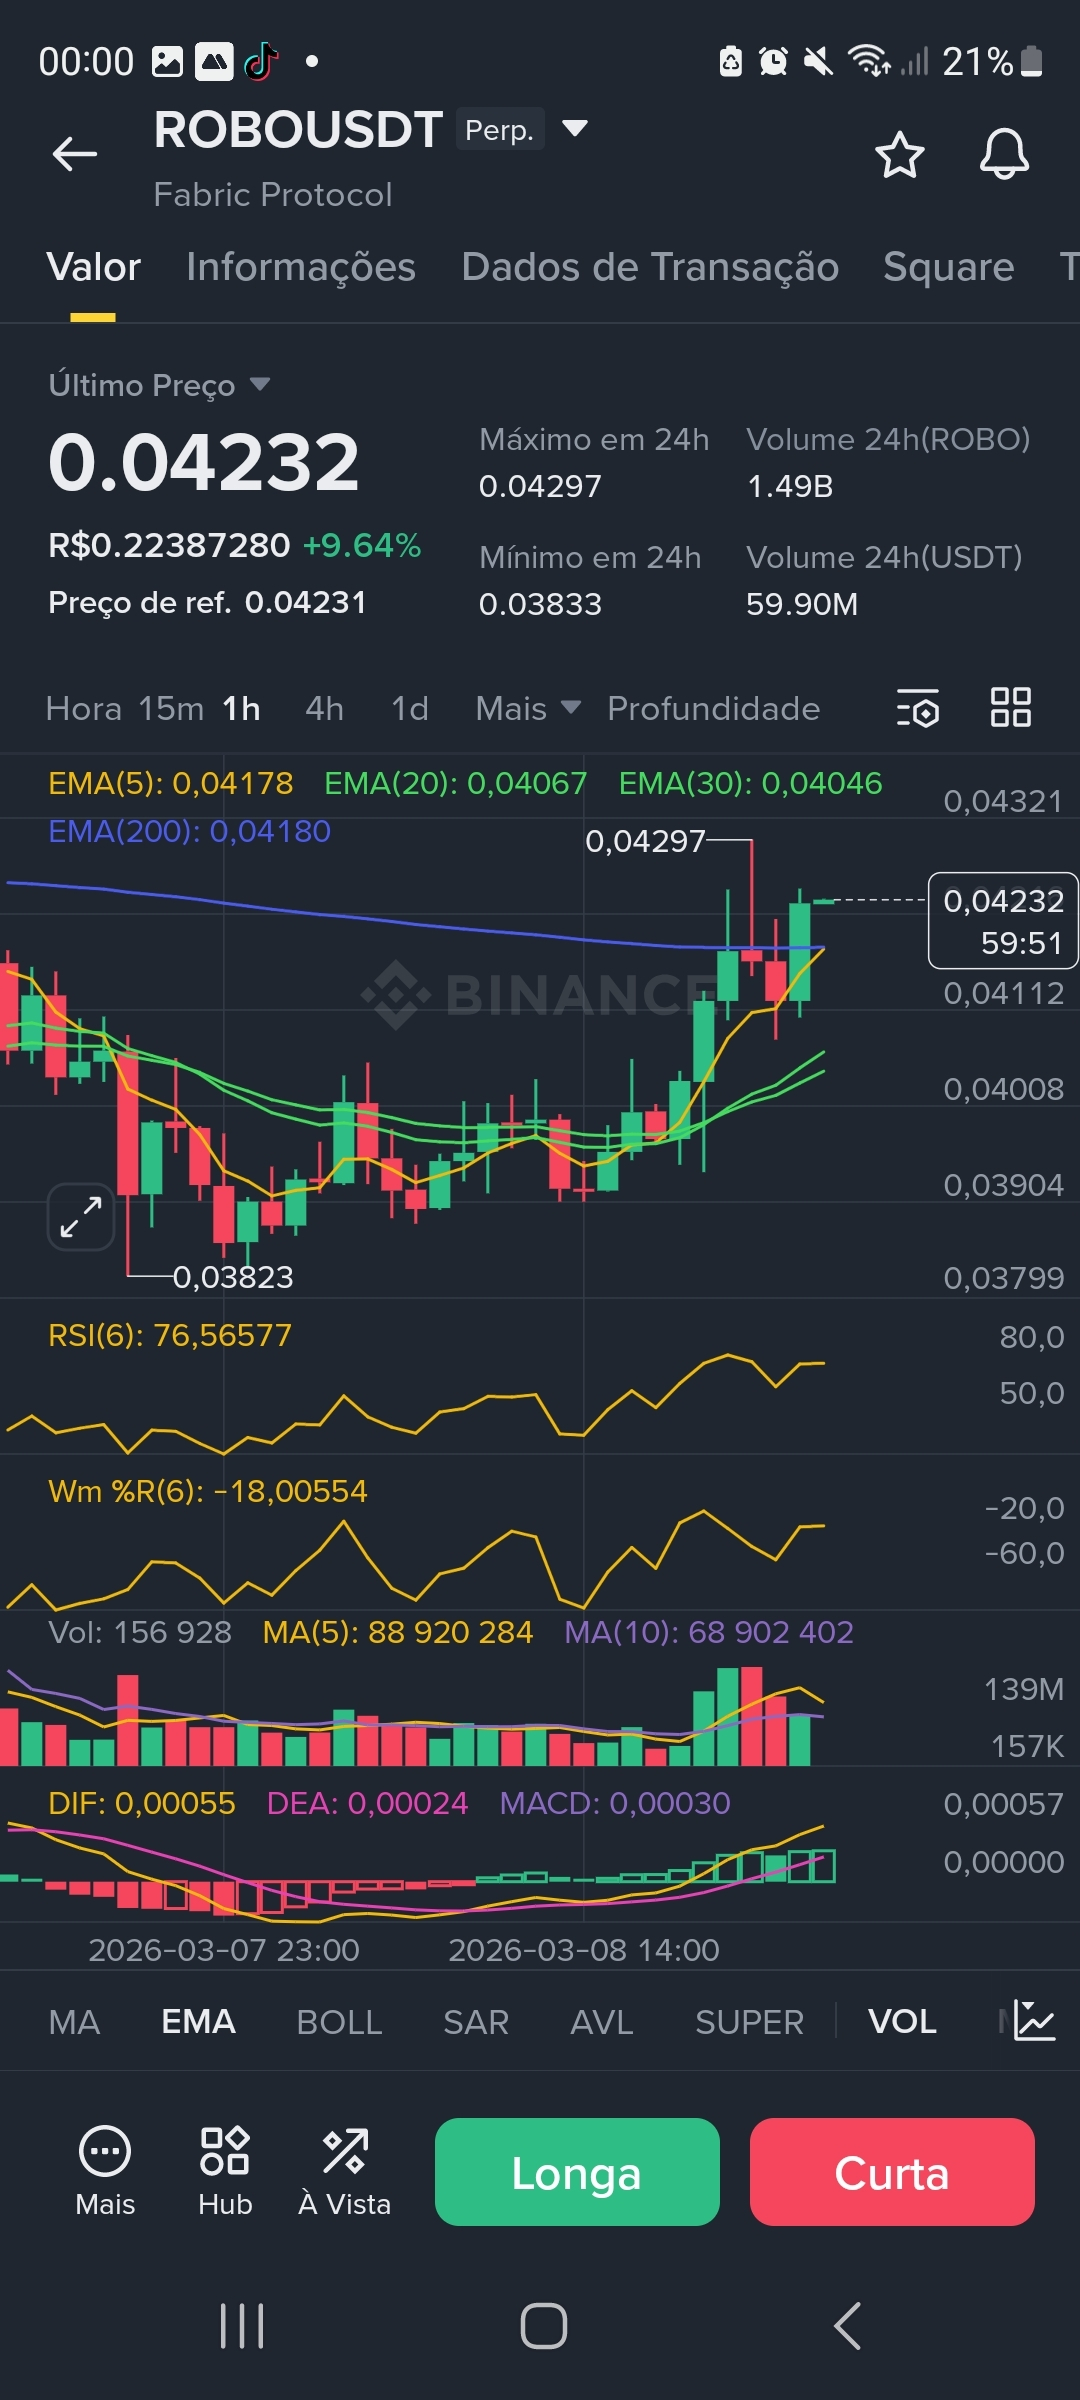
Task: Select the 1h timeframe
Action: click(241, 708)
